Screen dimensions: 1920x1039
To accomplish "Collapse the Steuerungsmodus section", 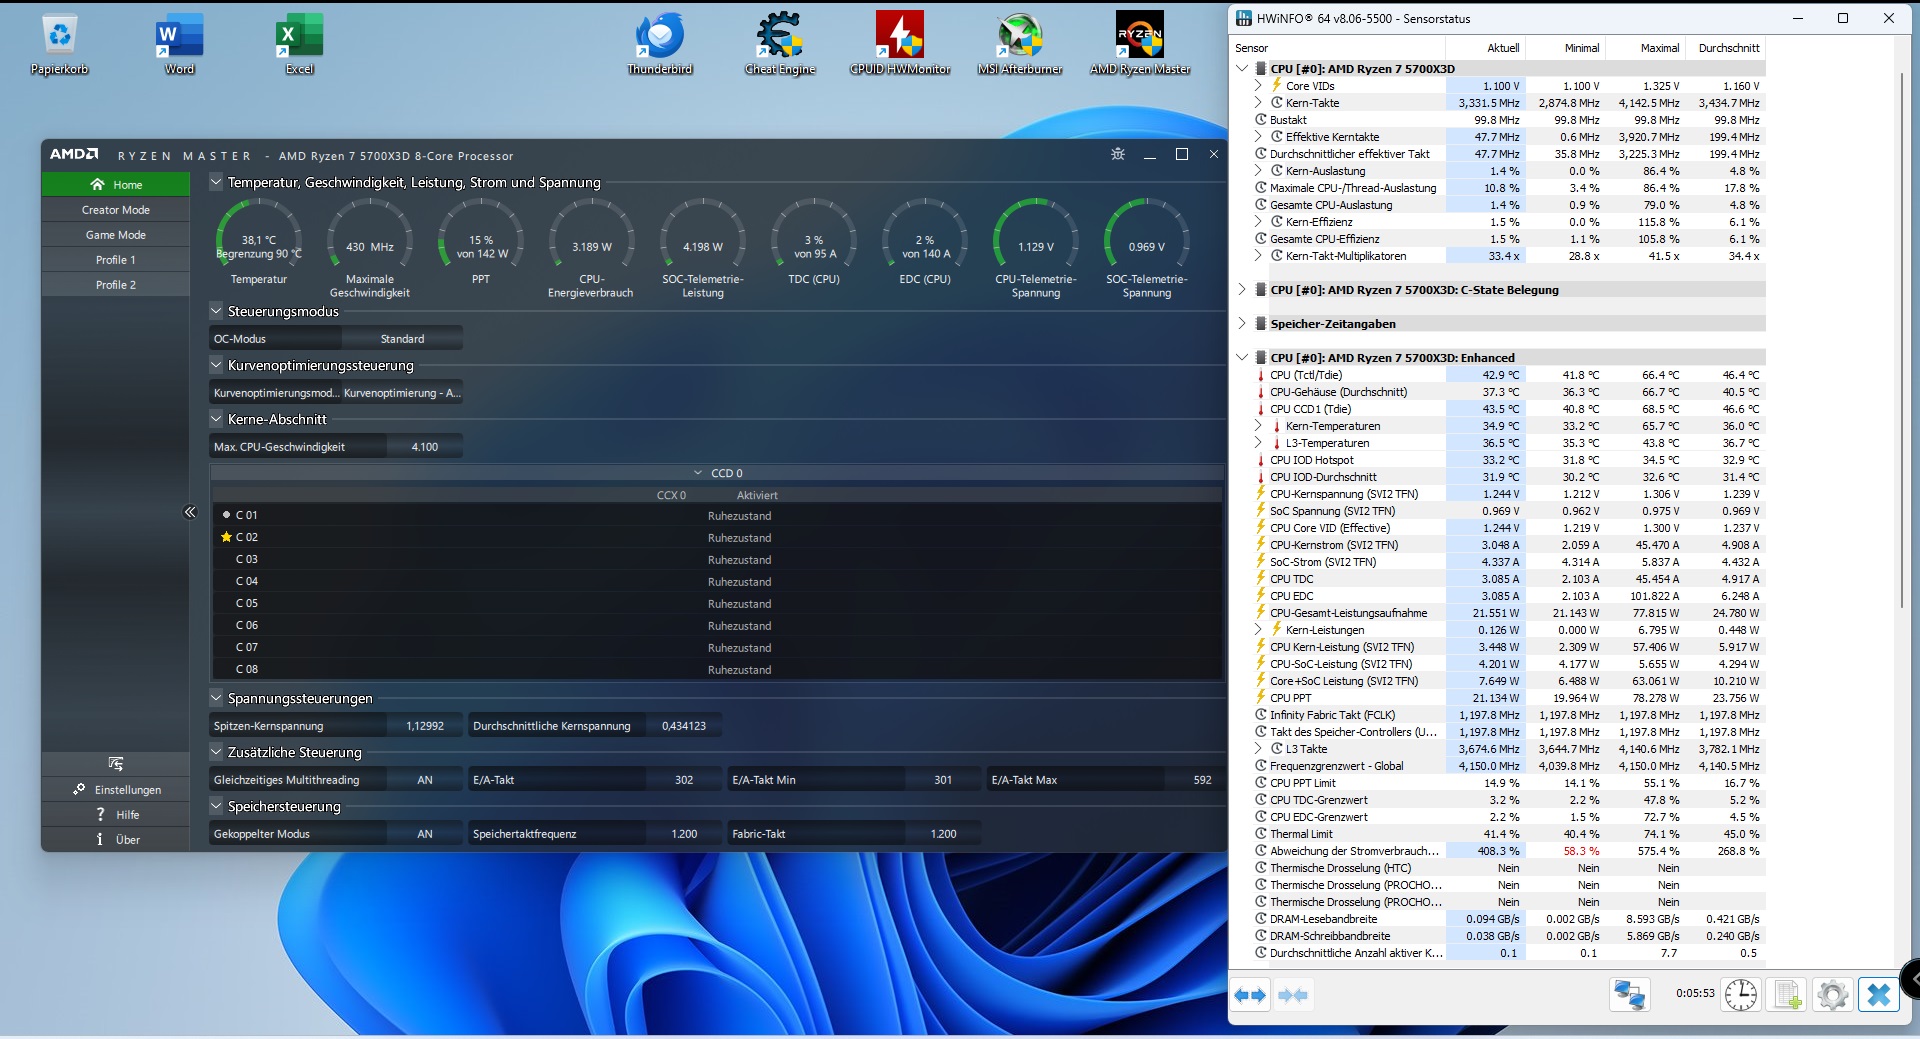I will pos(216,311).
